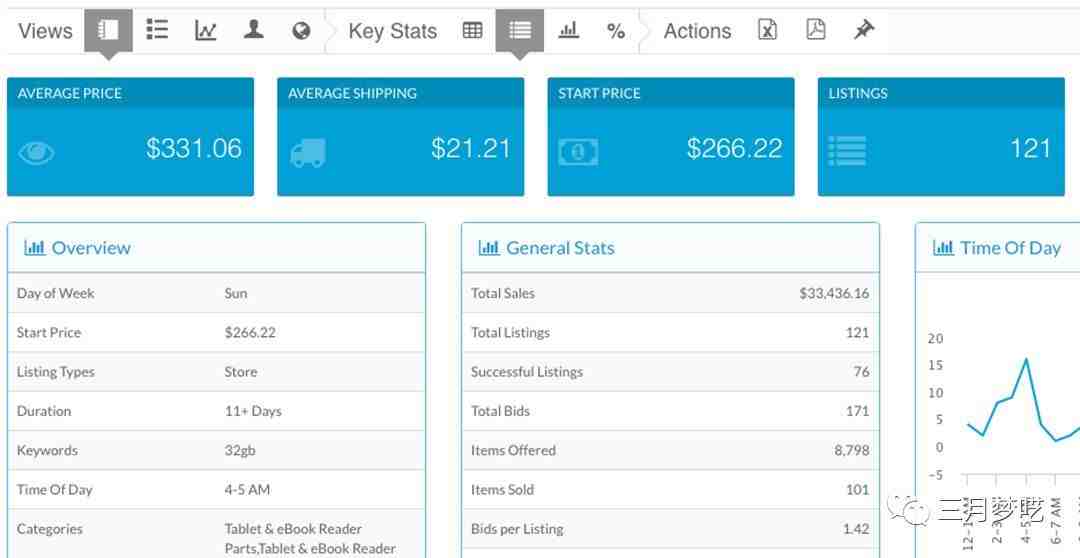Screen dimensions: 1080x558
Task: Open the Time Of Day panel heading
Action: point(1010,248)
